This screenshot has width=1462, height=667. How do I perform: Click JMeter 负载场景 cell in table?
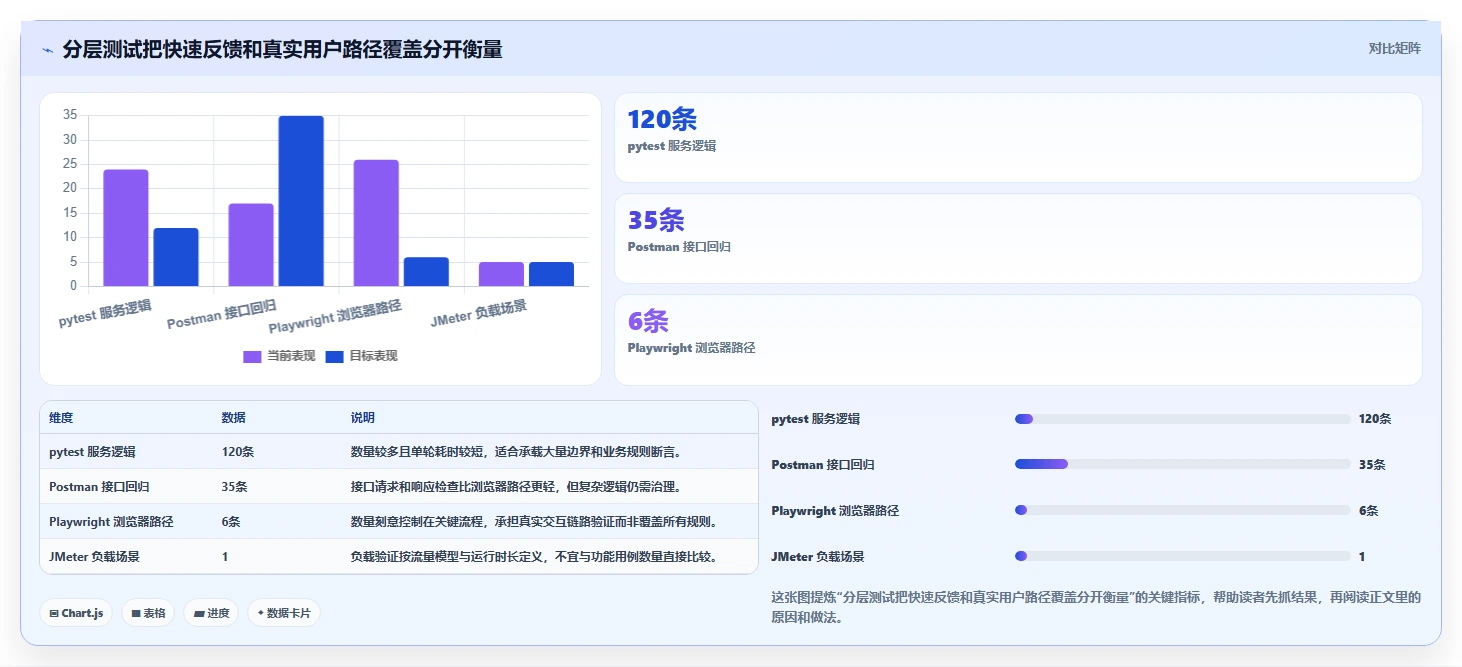(x=94, y=557)
